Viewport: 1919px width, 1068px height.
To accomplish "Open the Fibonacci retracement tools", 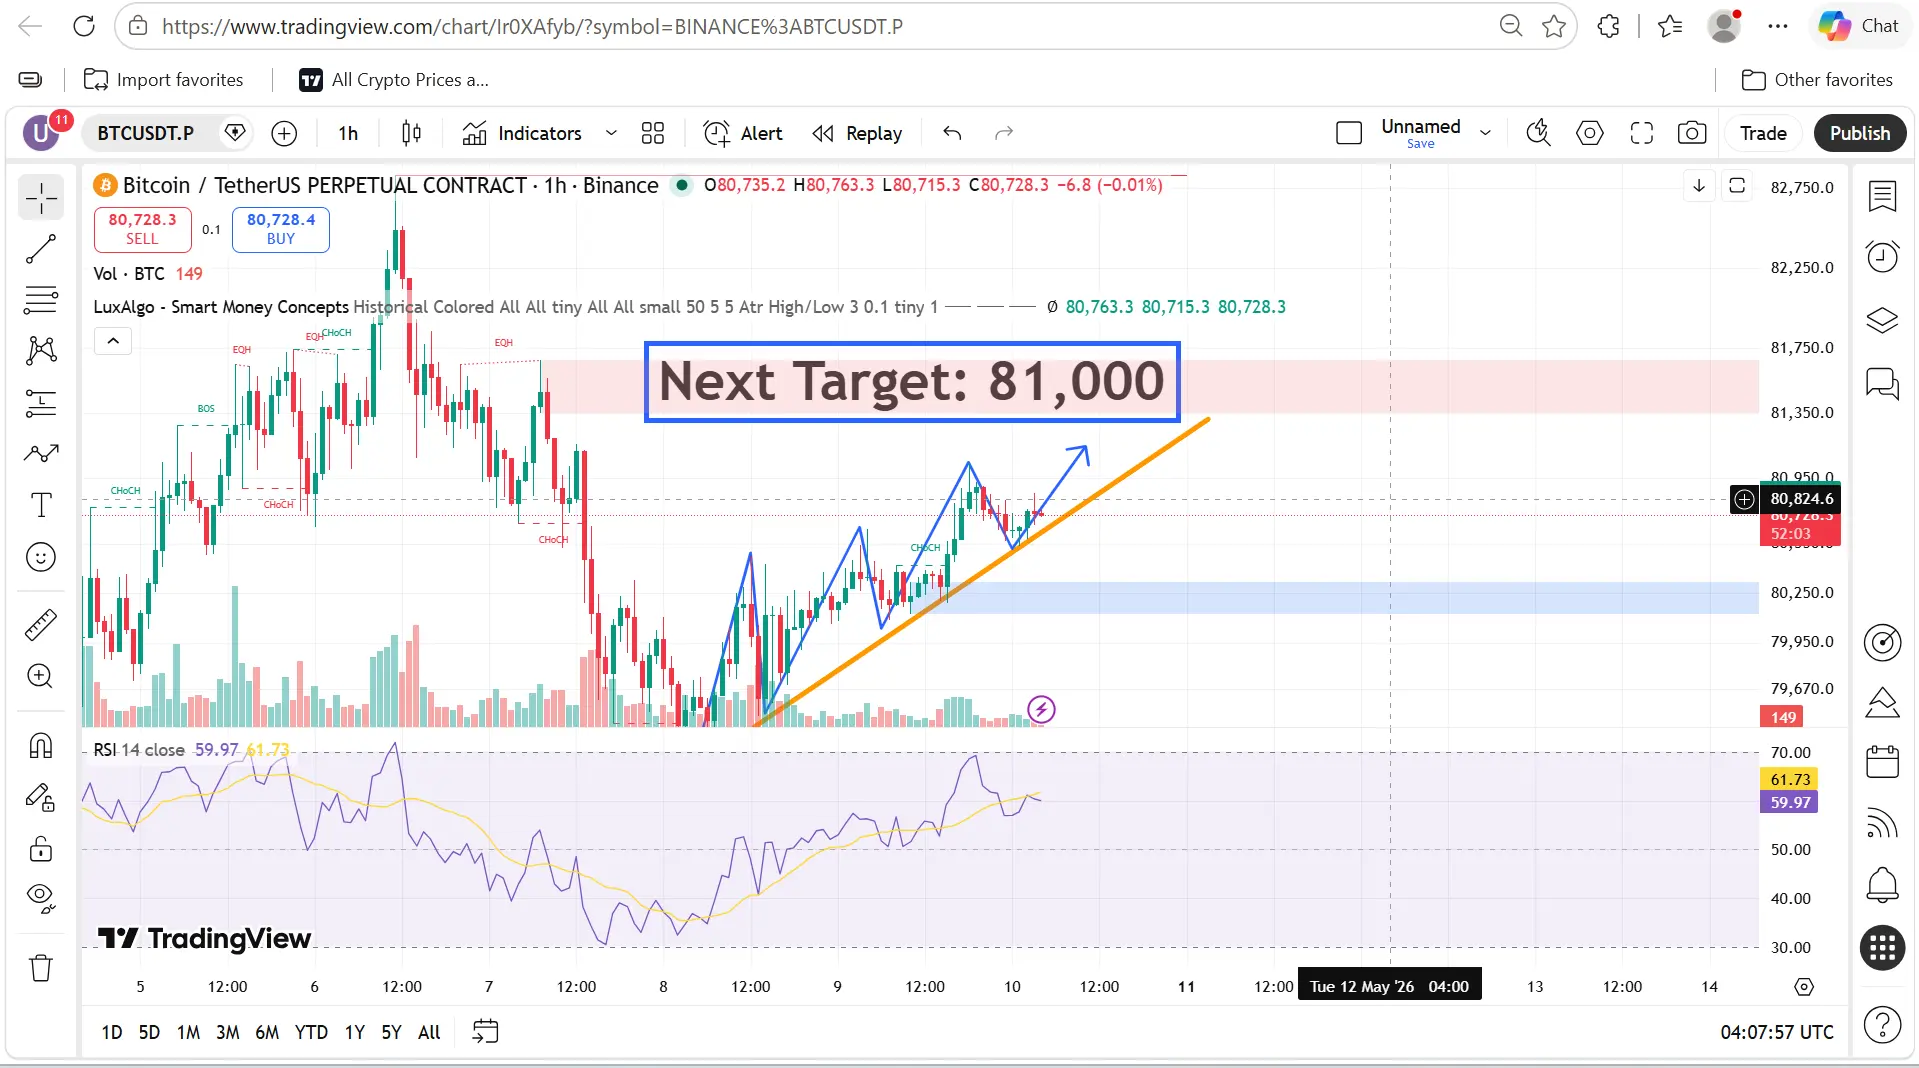I will 41,299.
